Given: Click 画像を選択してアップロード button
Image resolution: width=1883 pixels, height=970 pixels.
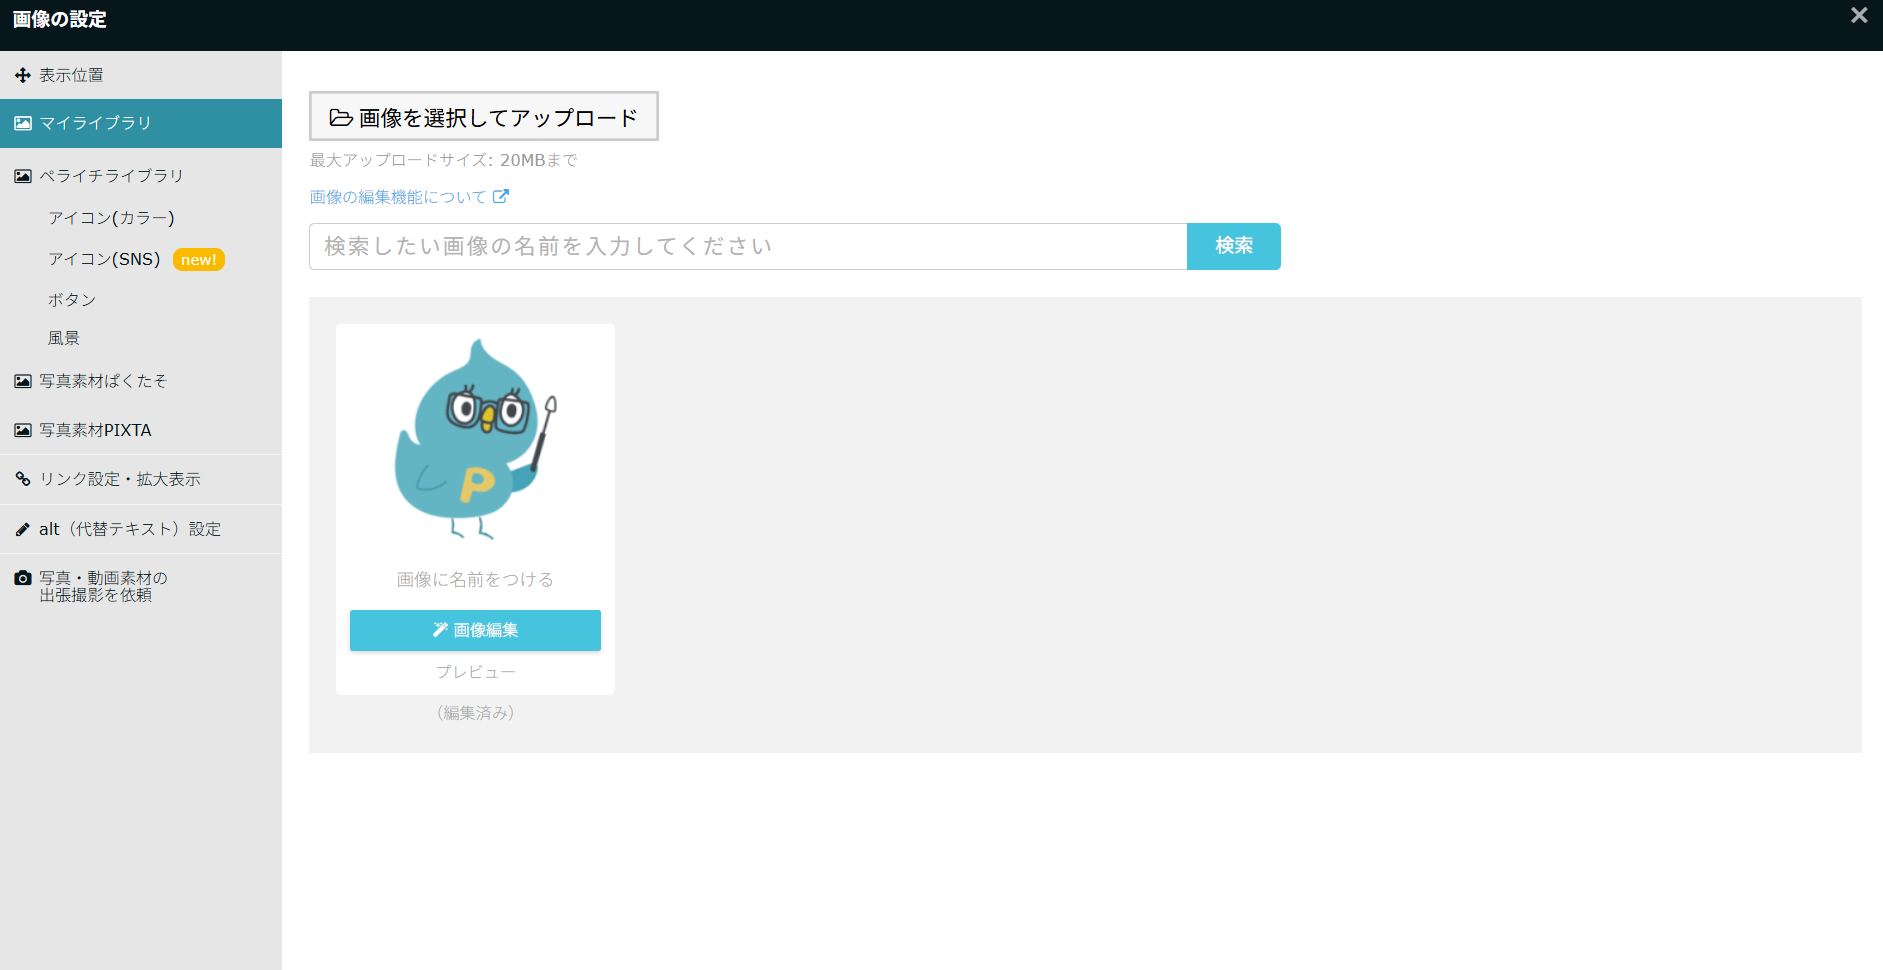Looking at the screenshot, I should [x=484, y=117].
